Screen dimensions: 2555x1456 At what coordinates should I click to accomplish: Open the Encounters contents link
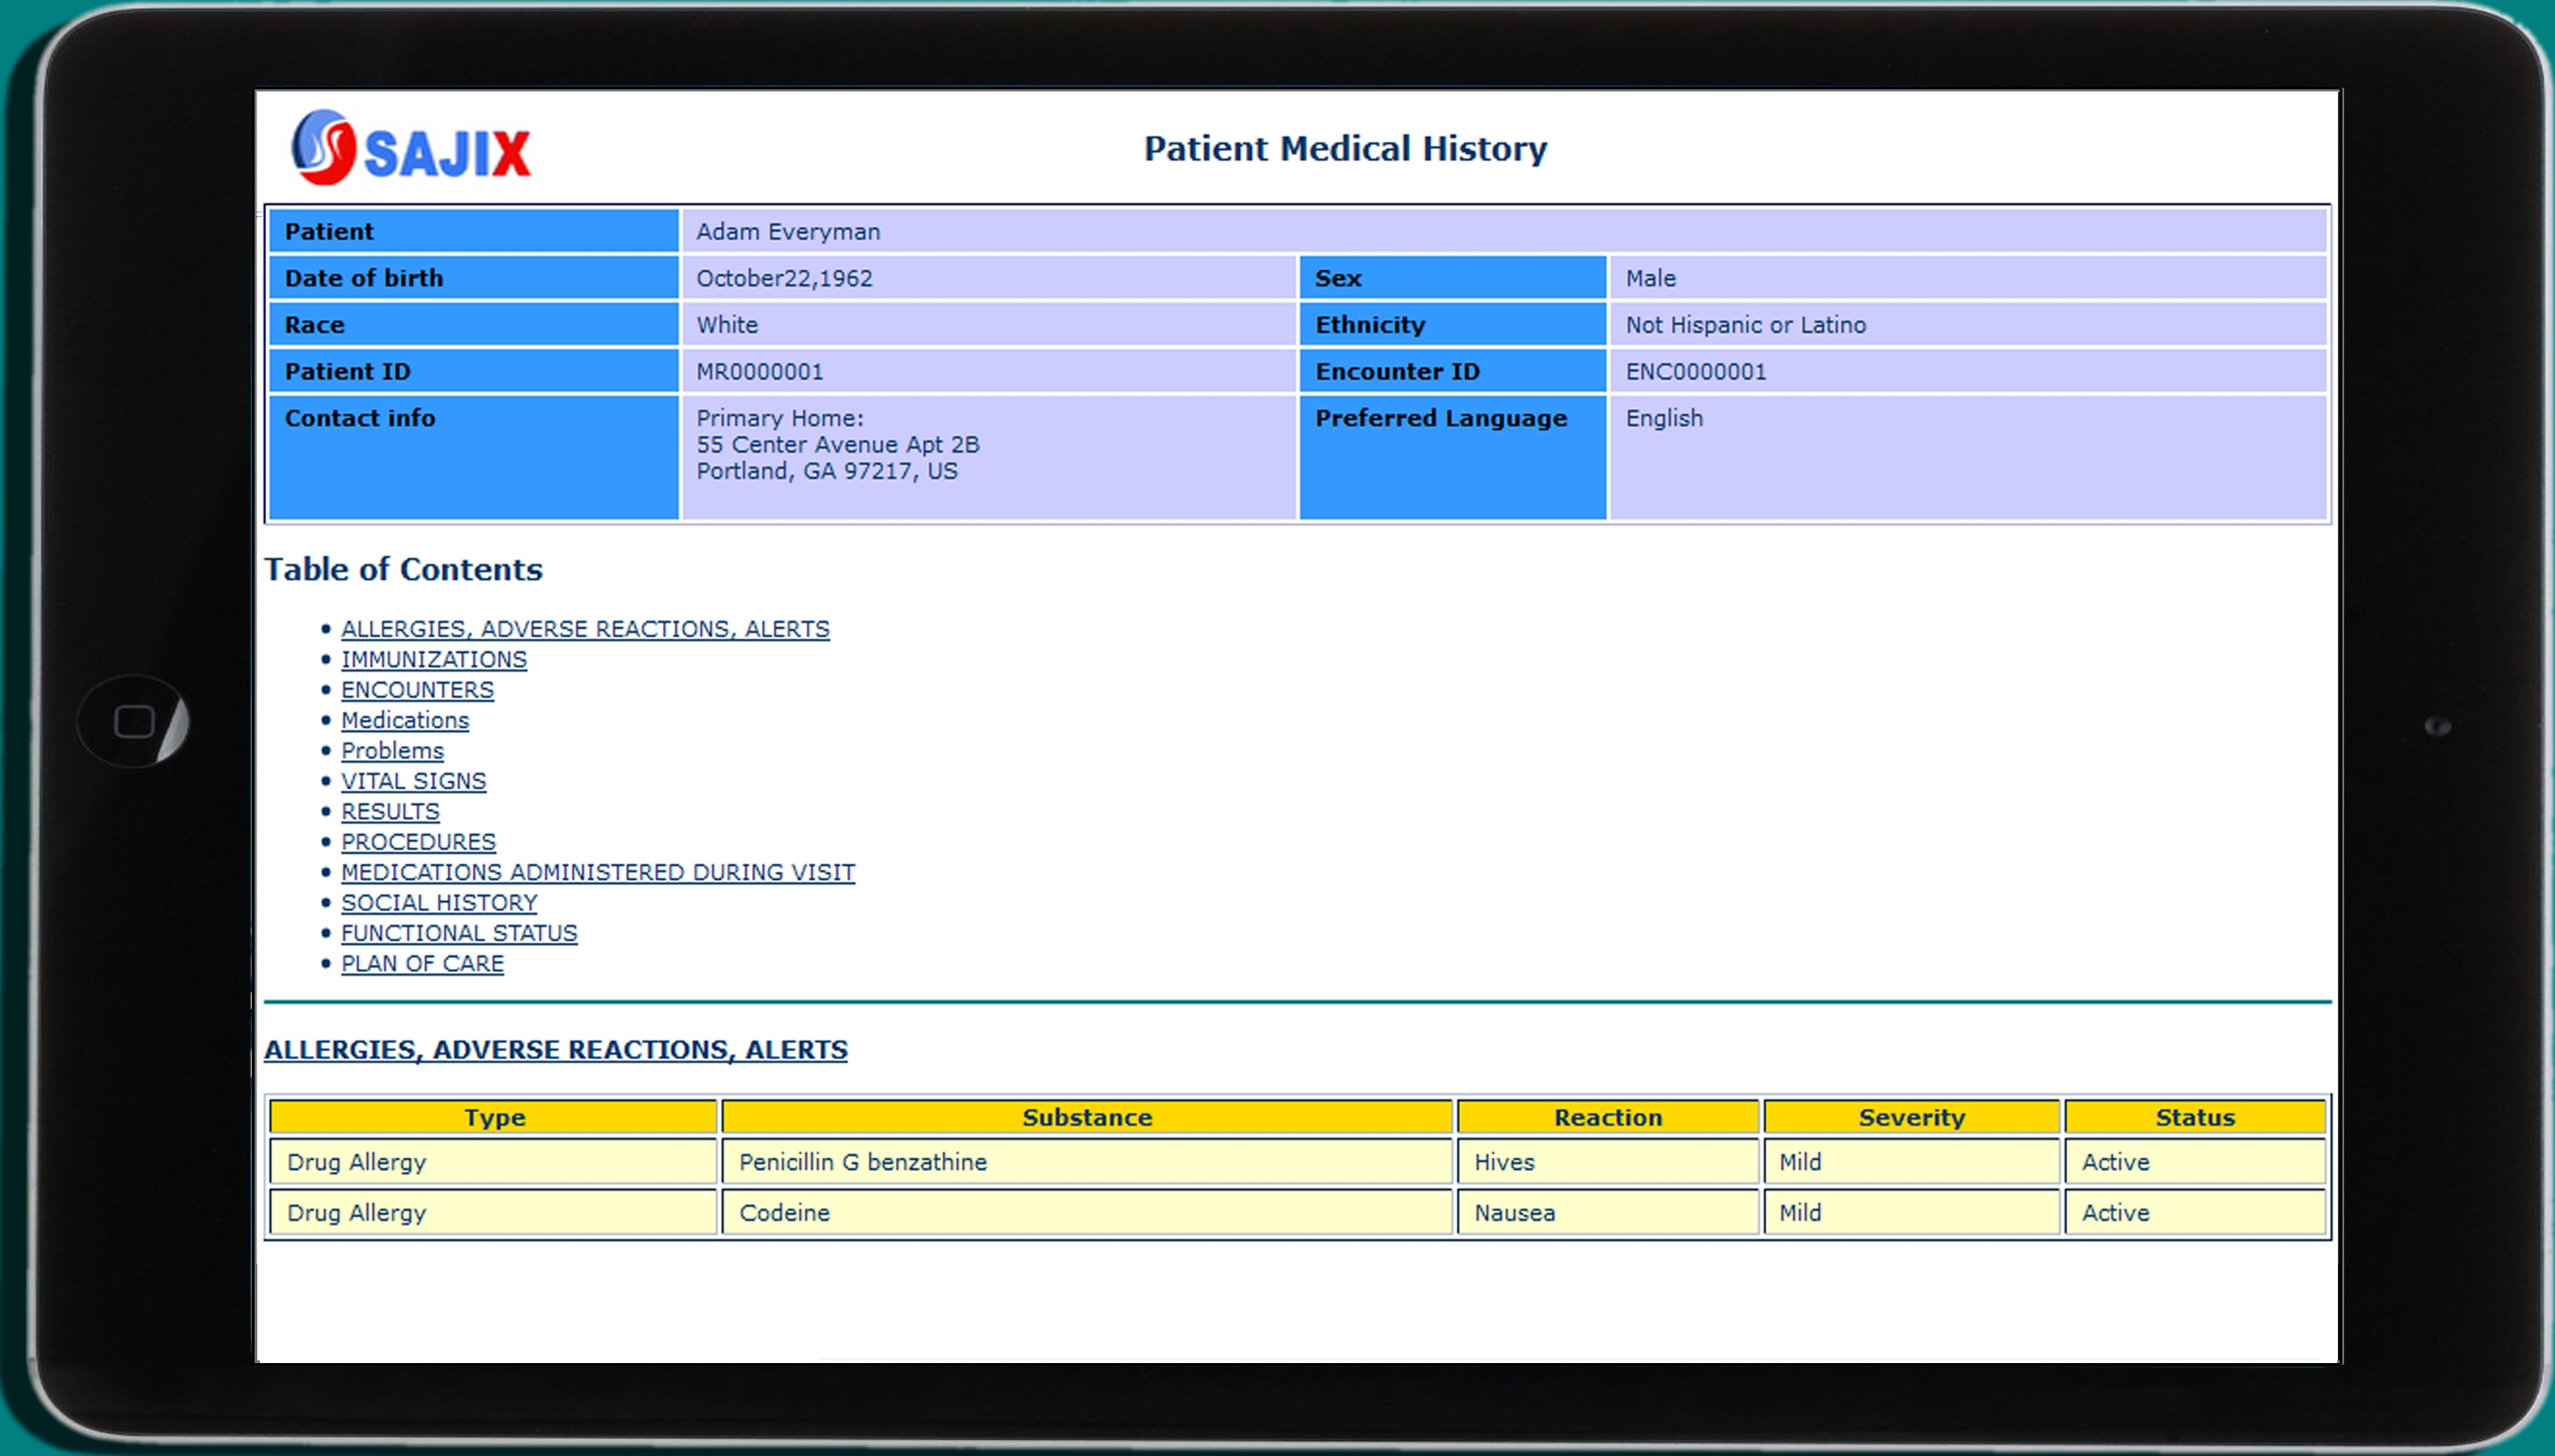[x=417, y=690]
